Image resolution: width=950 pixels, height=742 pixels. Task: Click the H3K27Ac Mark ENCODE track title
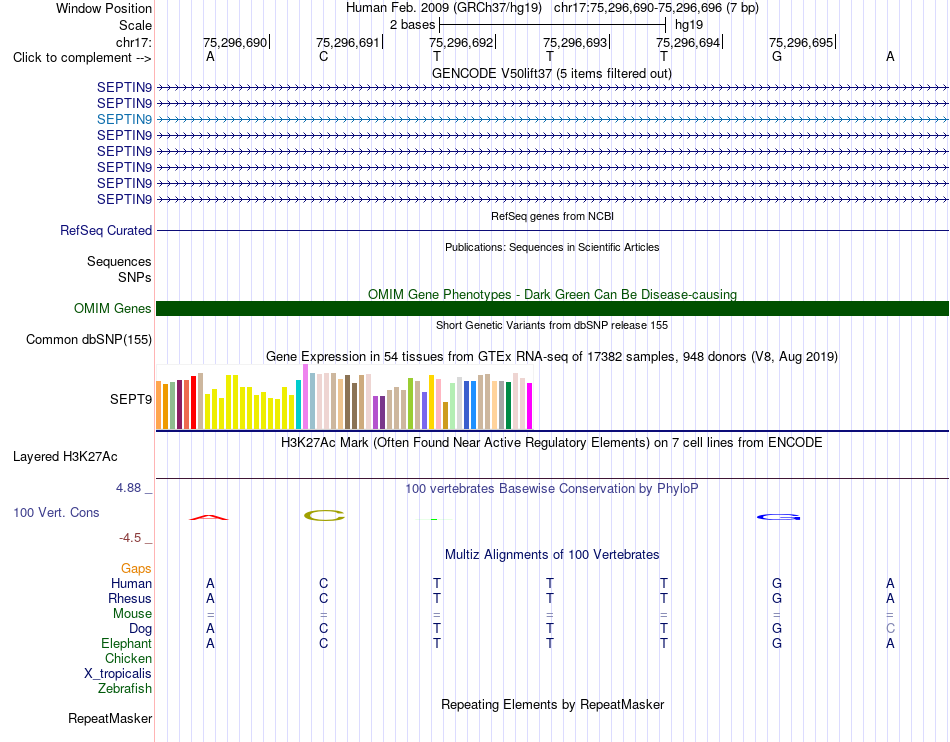click(x=552, y=443)
